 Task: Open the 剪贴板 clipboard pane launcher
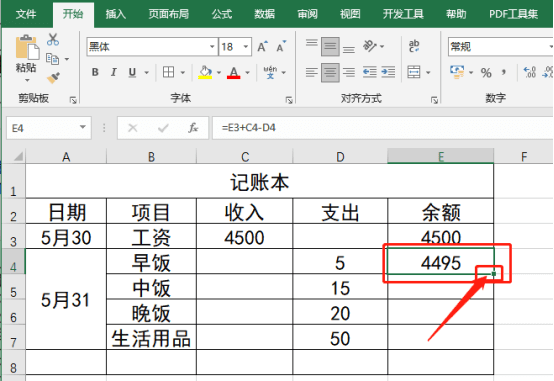click(73, 100)
